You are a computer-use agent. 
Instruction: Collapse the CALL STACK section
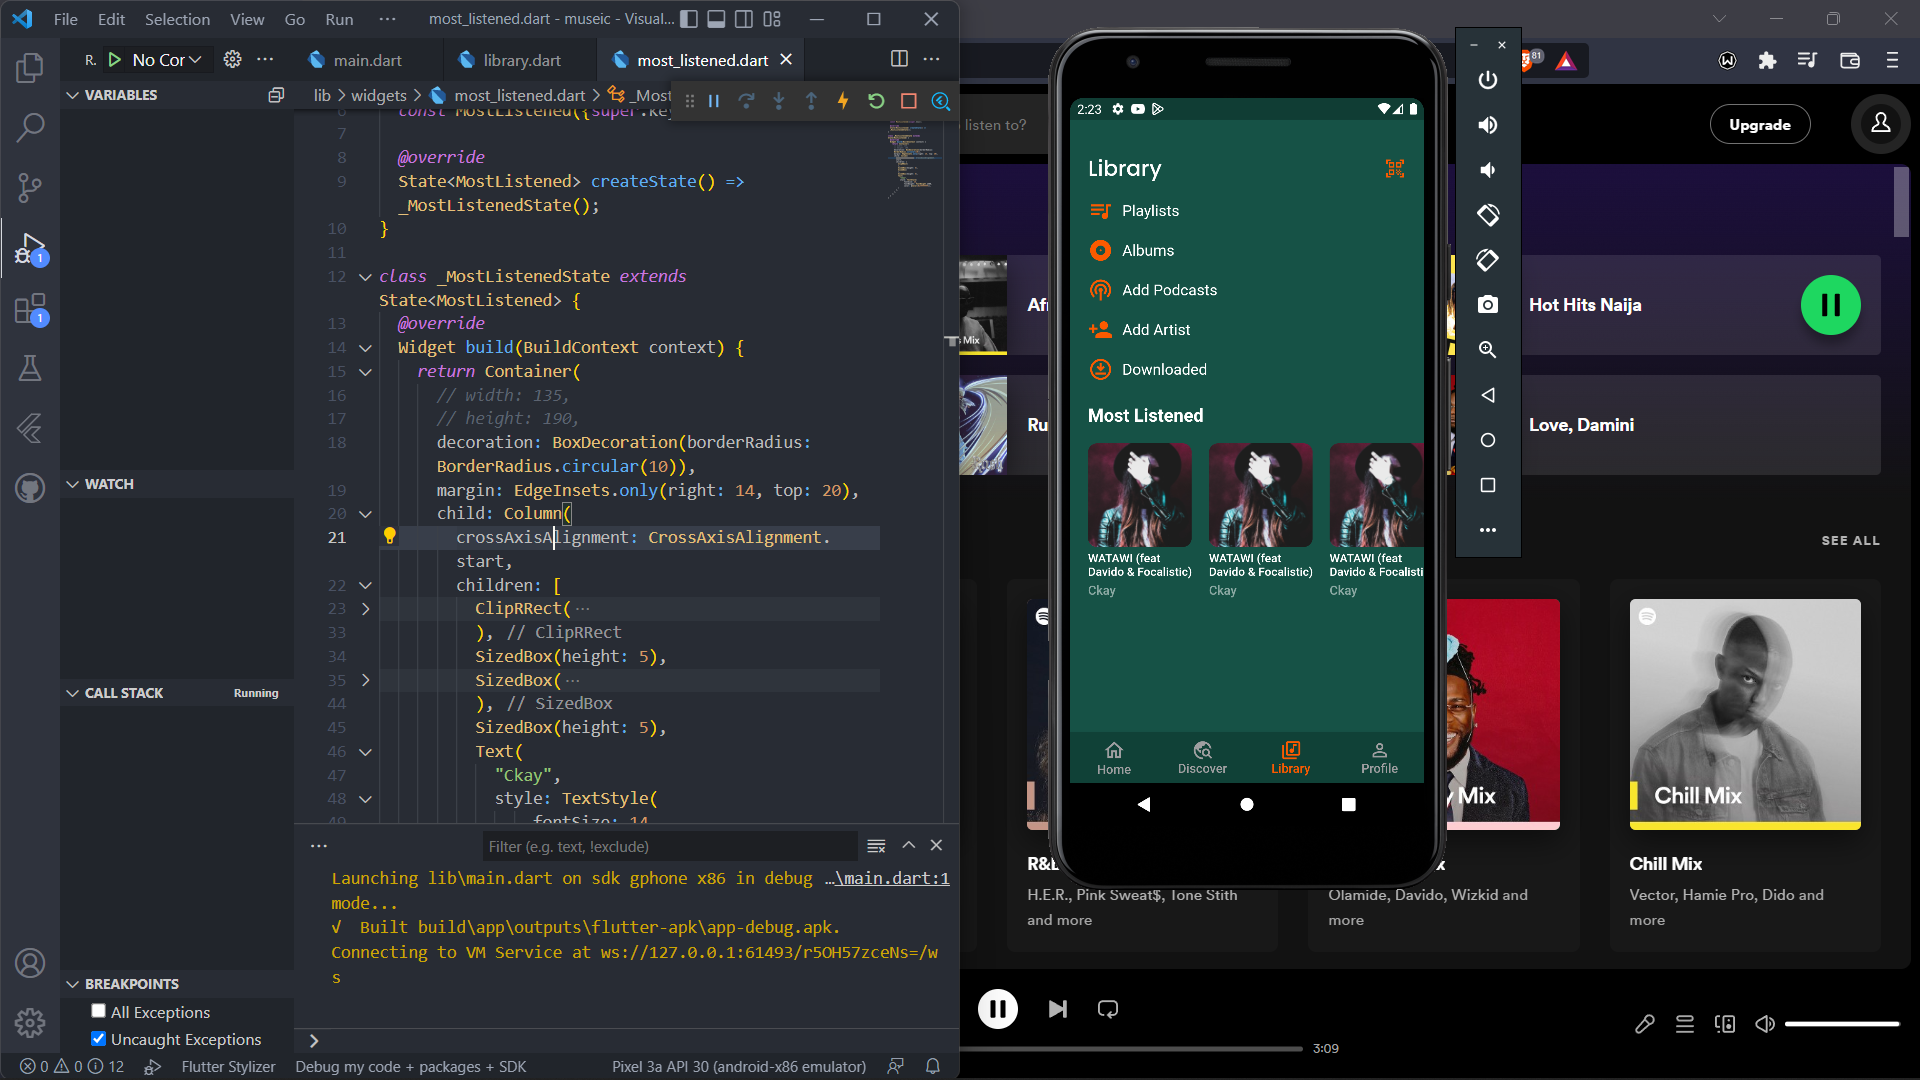(72, 693)
